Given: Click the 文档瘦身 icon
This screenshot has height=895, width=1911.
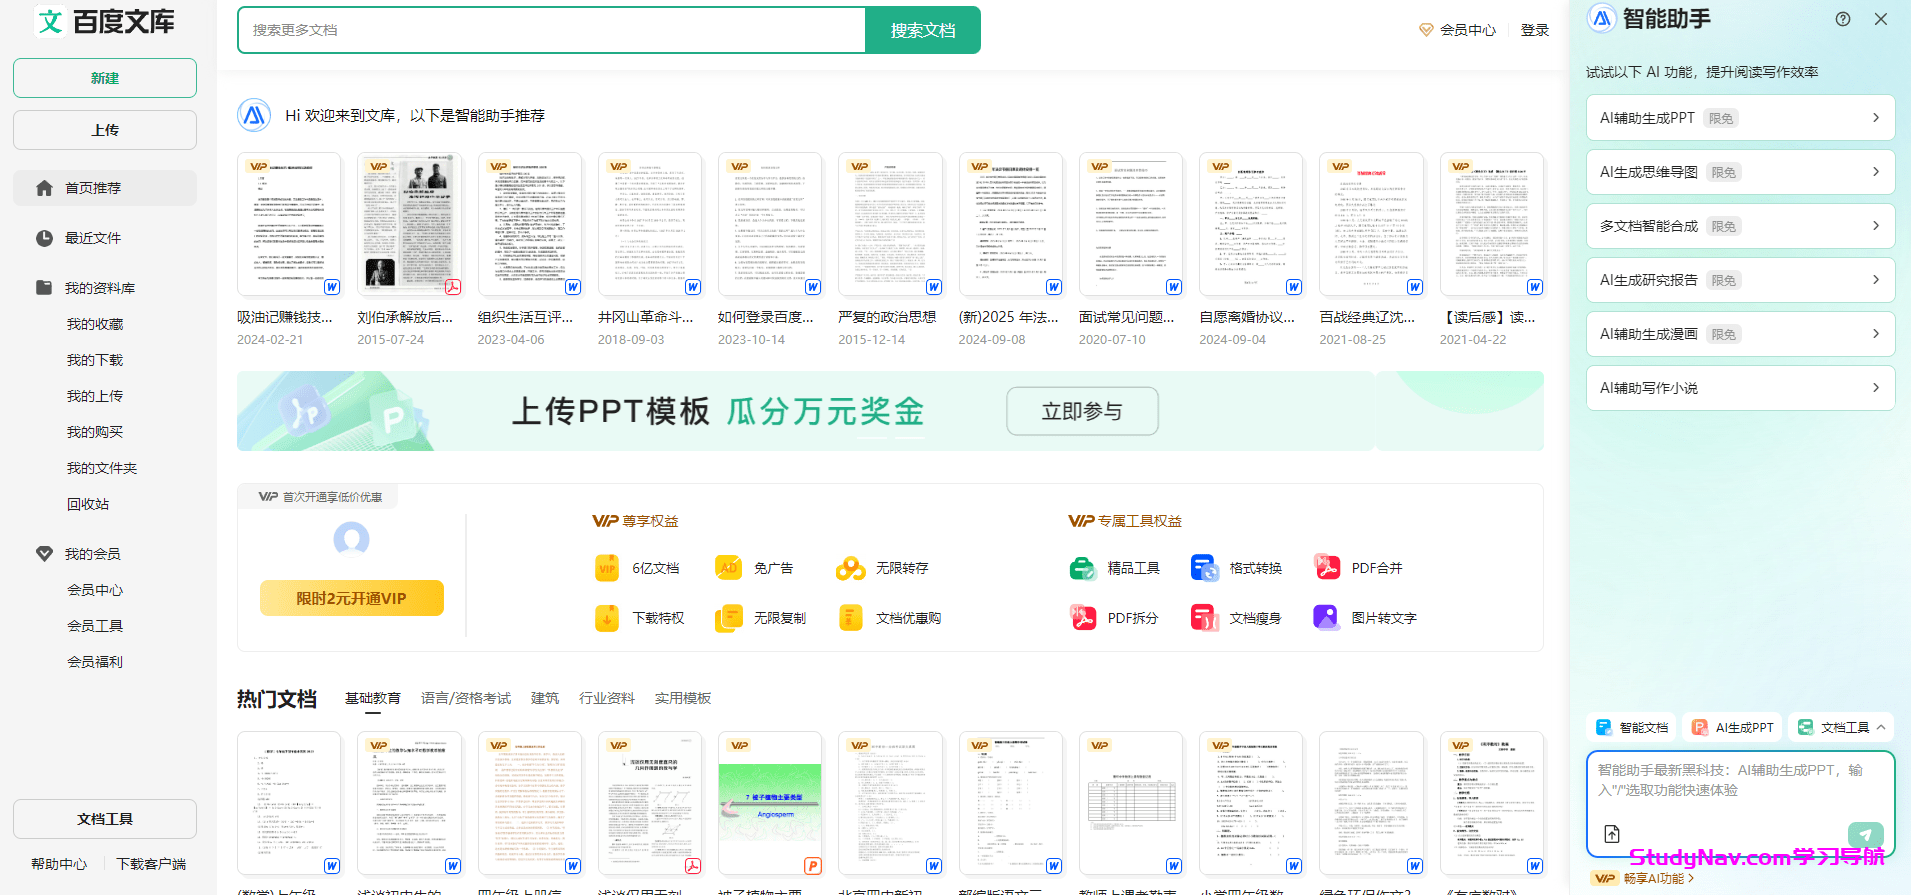Looking at the screenshot, I should click(1205, 618).
